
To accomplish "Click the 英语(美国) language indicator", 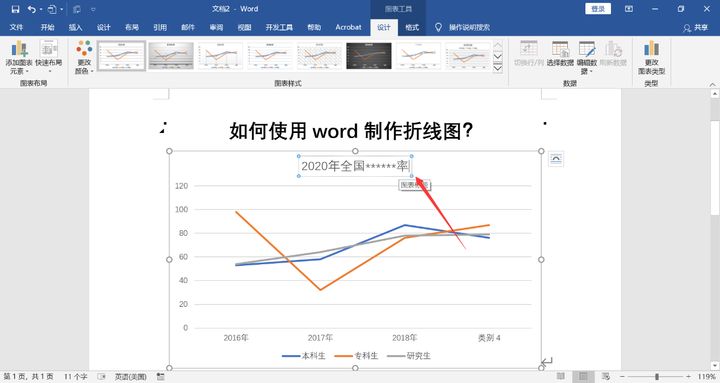I will [x=130, y=377].
